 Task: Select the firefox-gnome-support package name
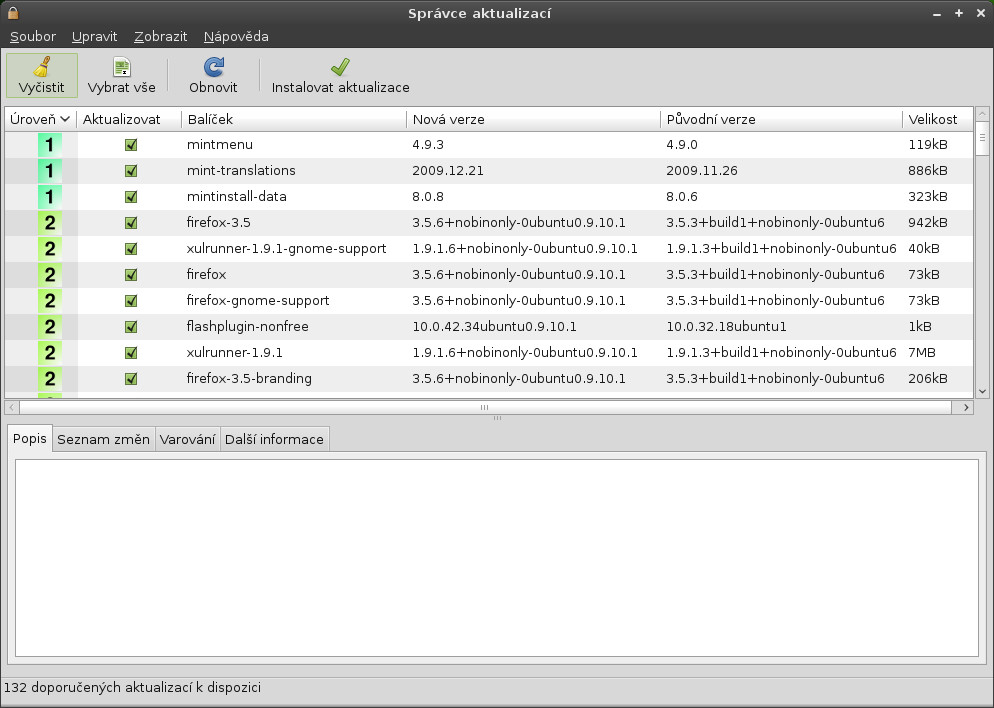click(258, 300)
